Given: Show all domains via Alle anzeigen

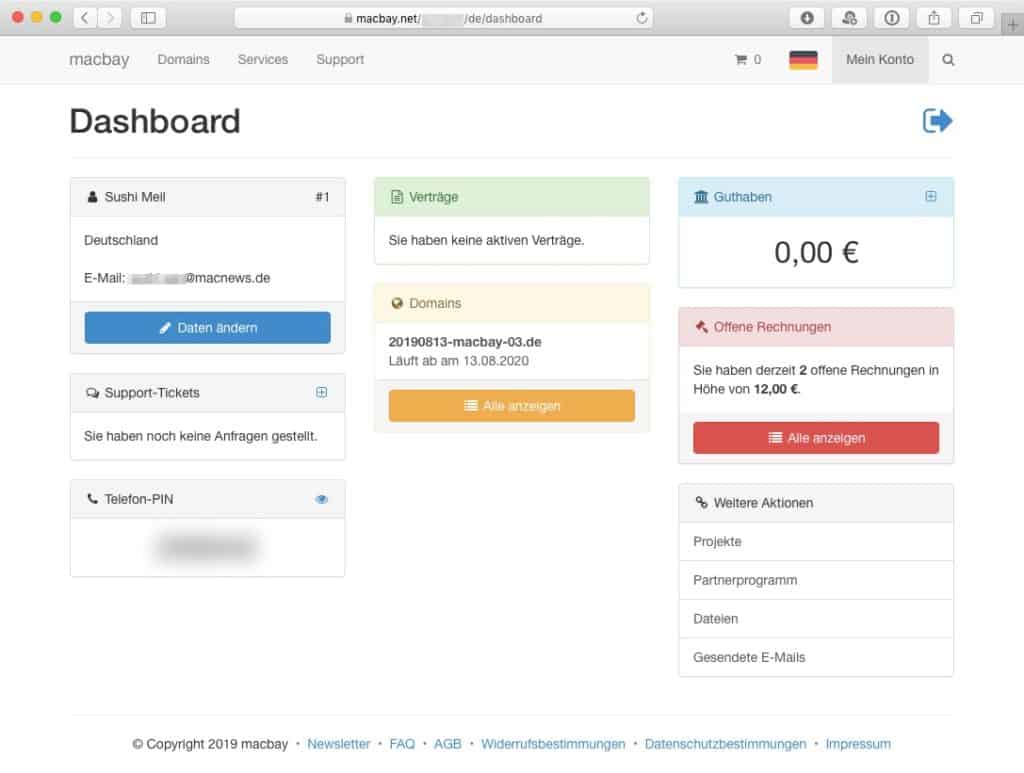Looking at the screenshot, I should (511, 405).
